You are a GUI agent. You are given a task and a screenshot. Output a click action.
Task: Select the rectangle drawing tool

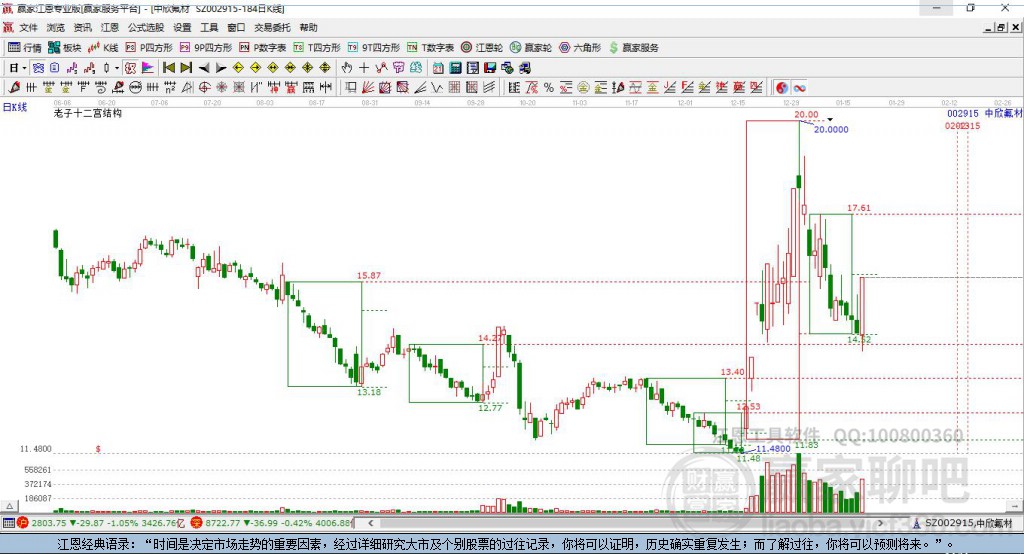(349, 88)
